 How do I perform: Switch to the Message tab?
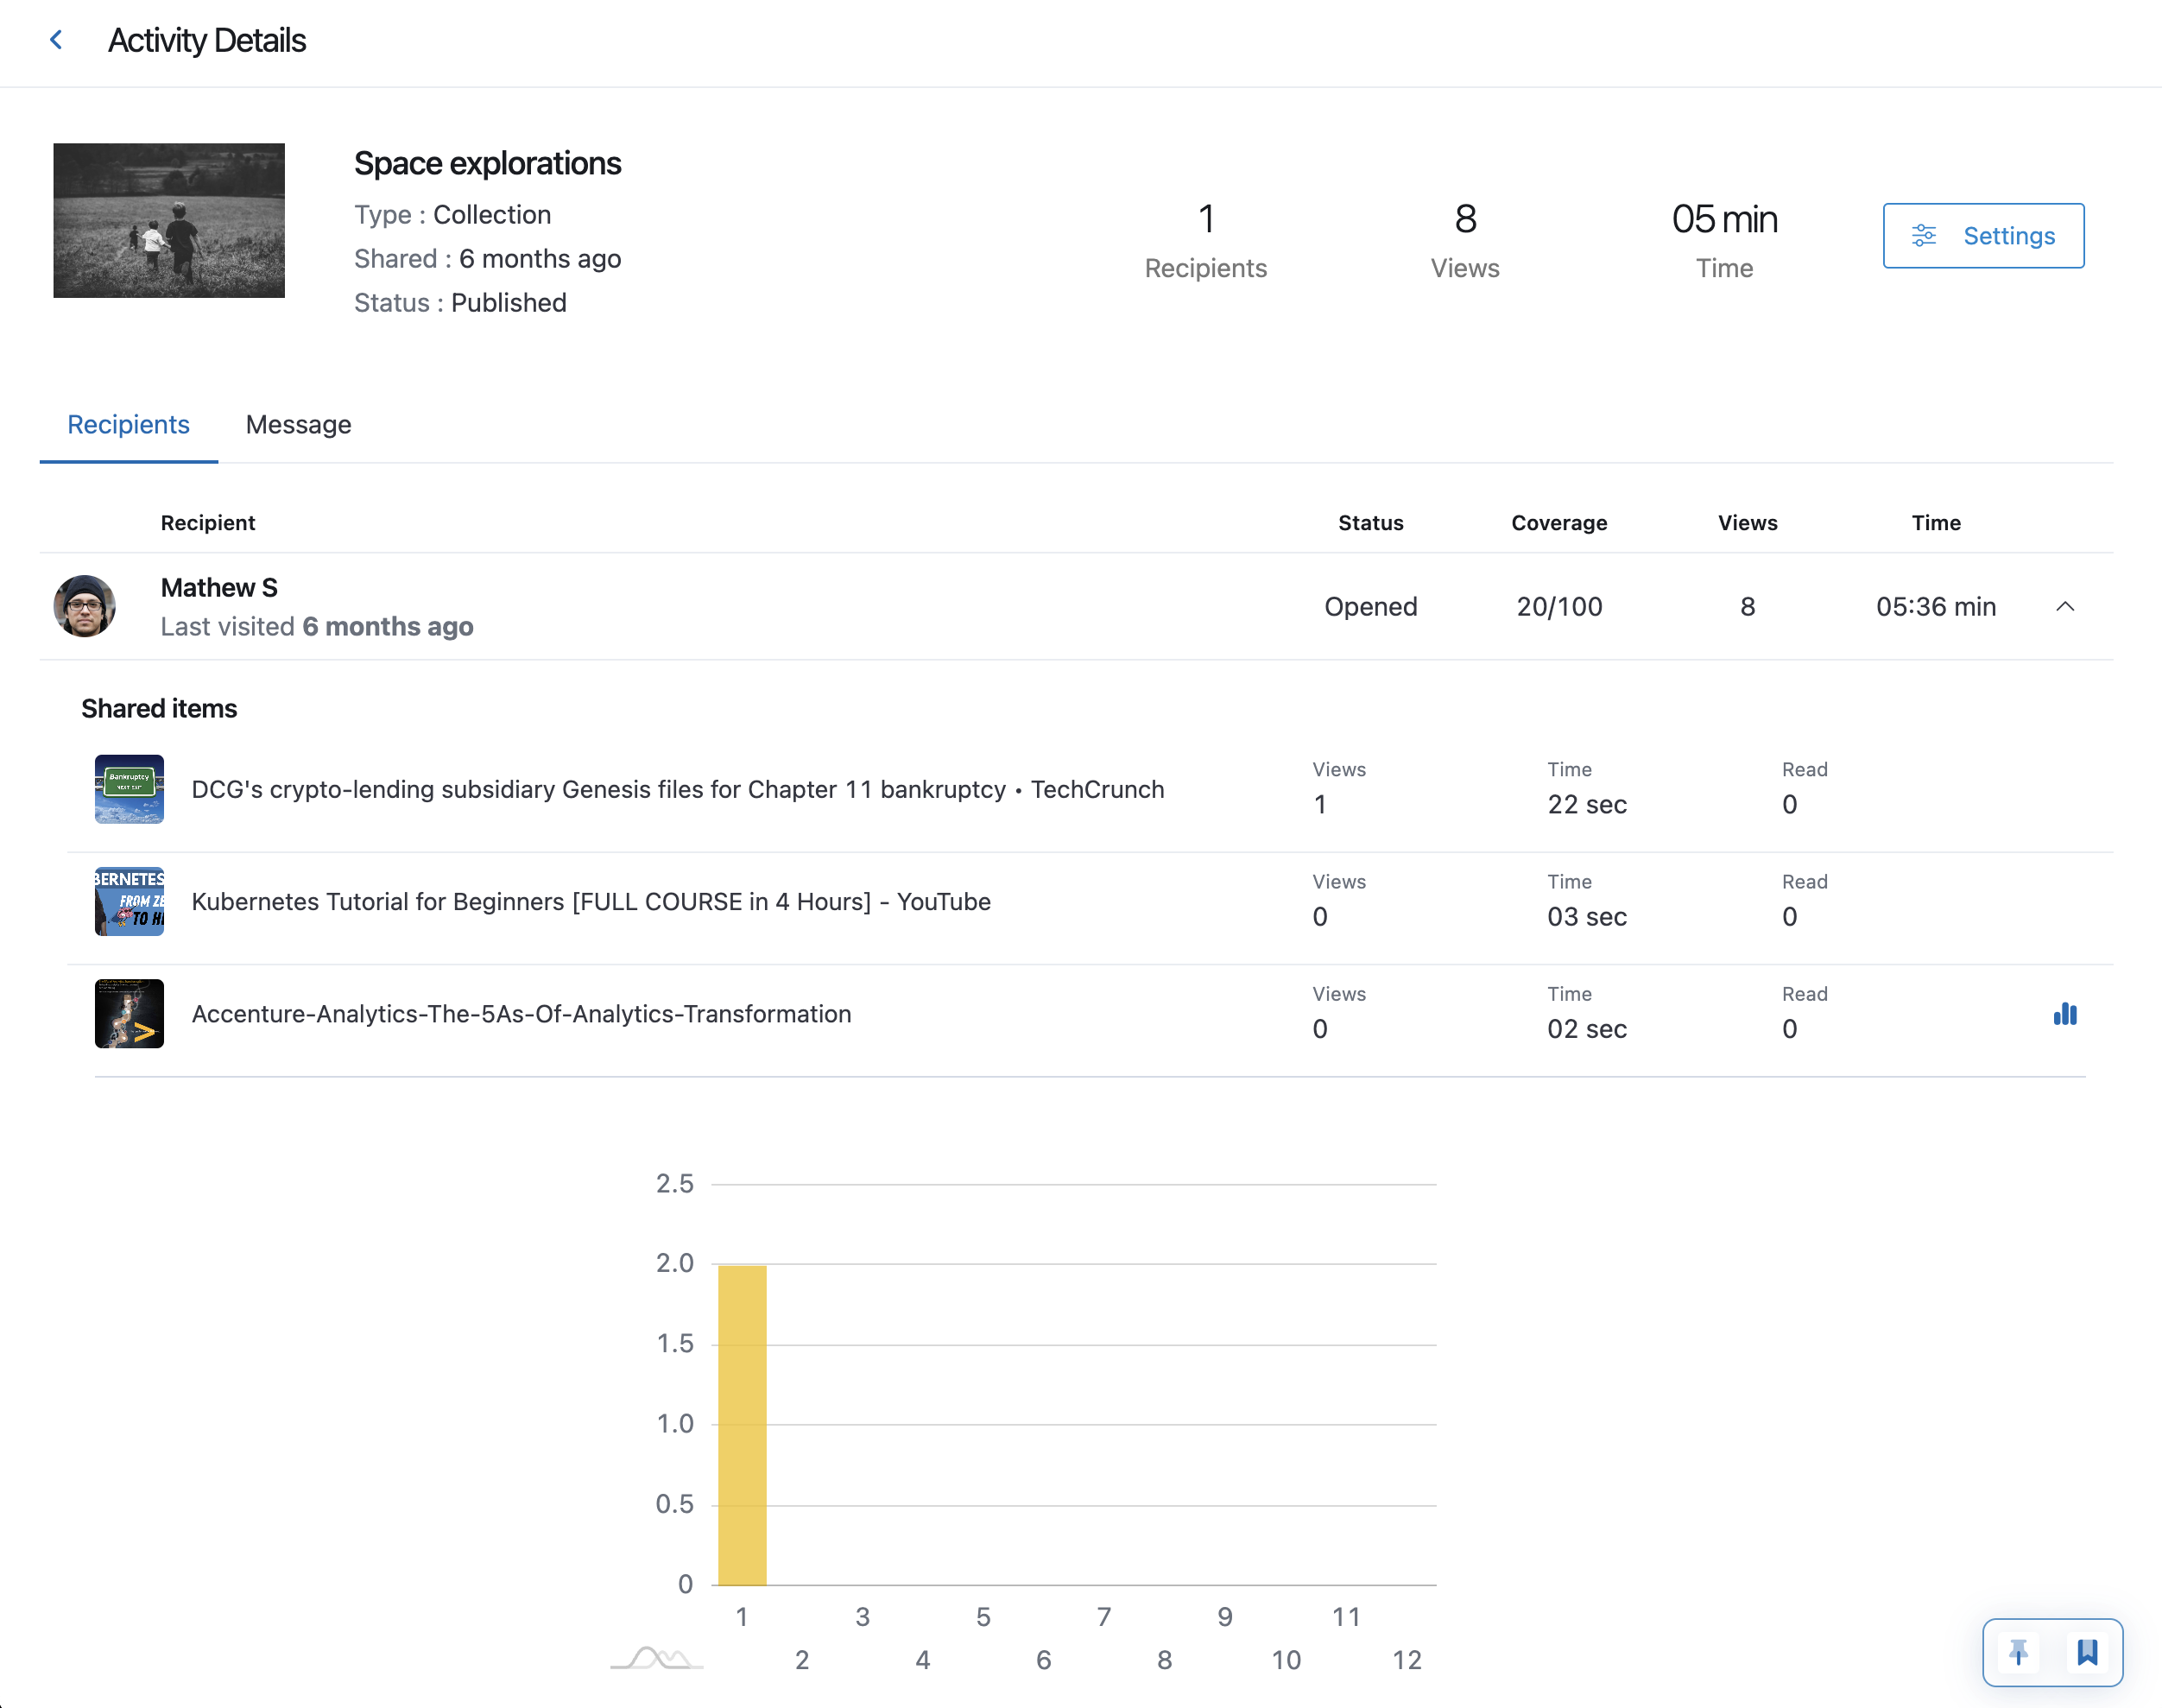[298, 425]
